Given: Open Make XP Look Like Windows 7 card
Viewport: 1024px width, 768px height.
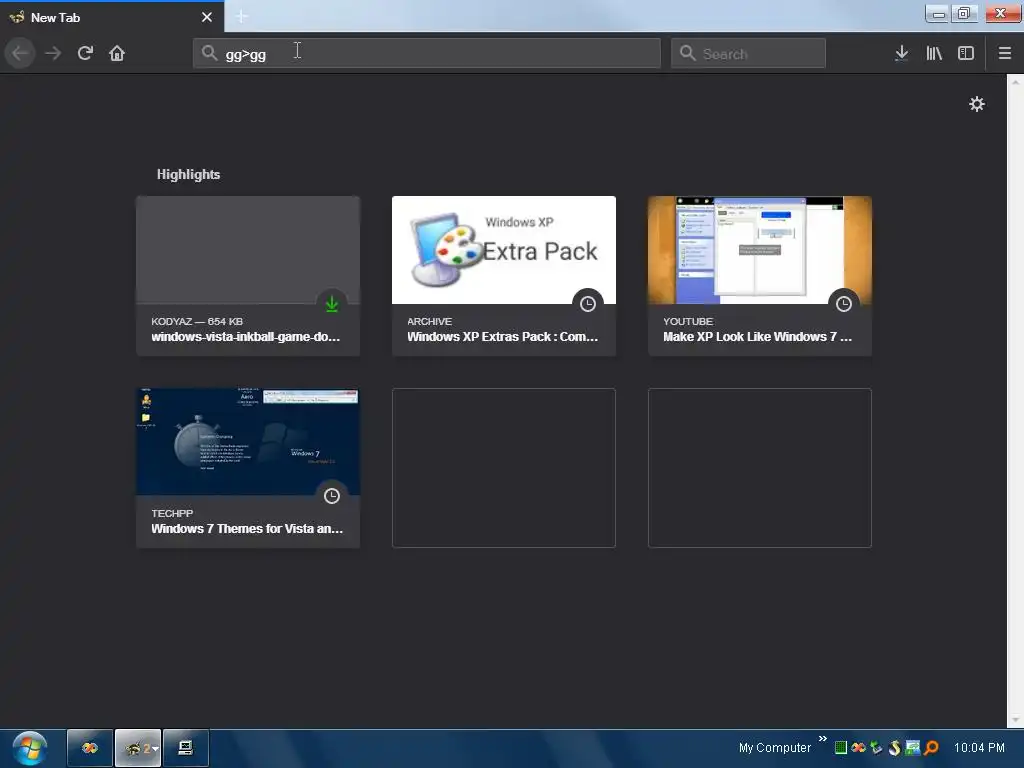Looking at the screenshot, I should (x=760, y=276).
